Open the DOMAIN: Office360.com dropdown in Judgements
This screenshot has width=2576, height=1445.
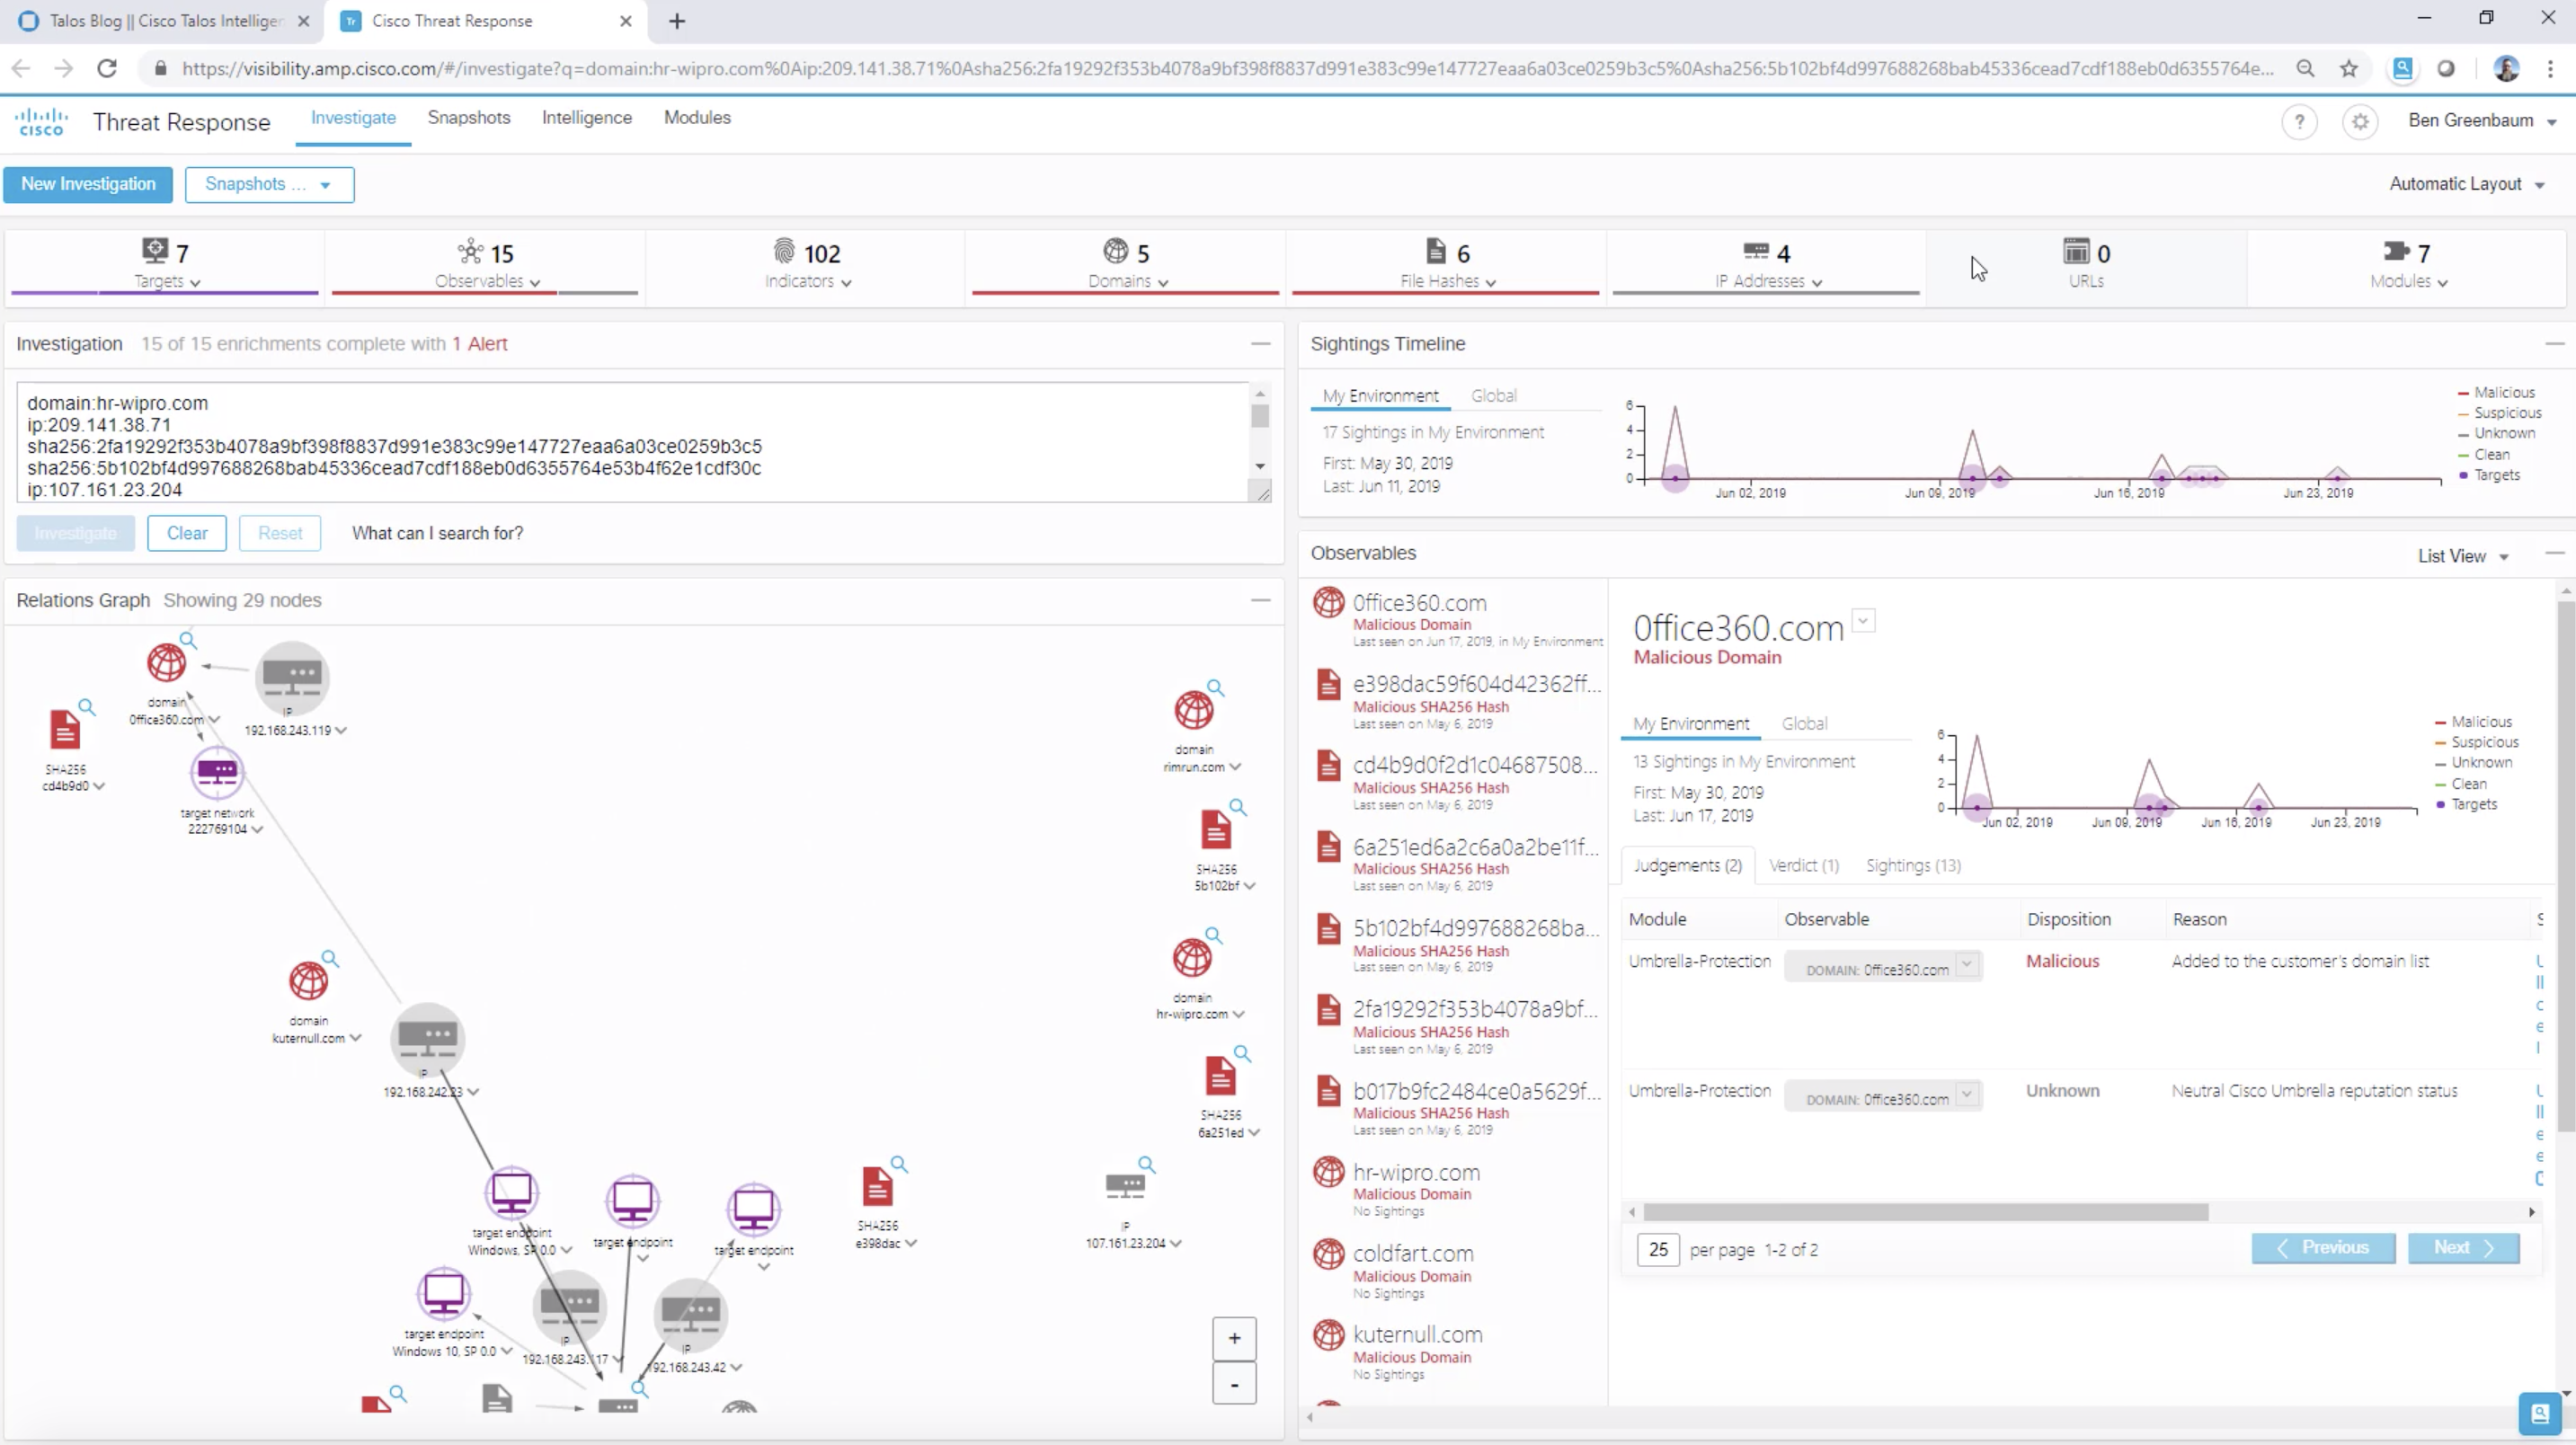pos(1966,967)
